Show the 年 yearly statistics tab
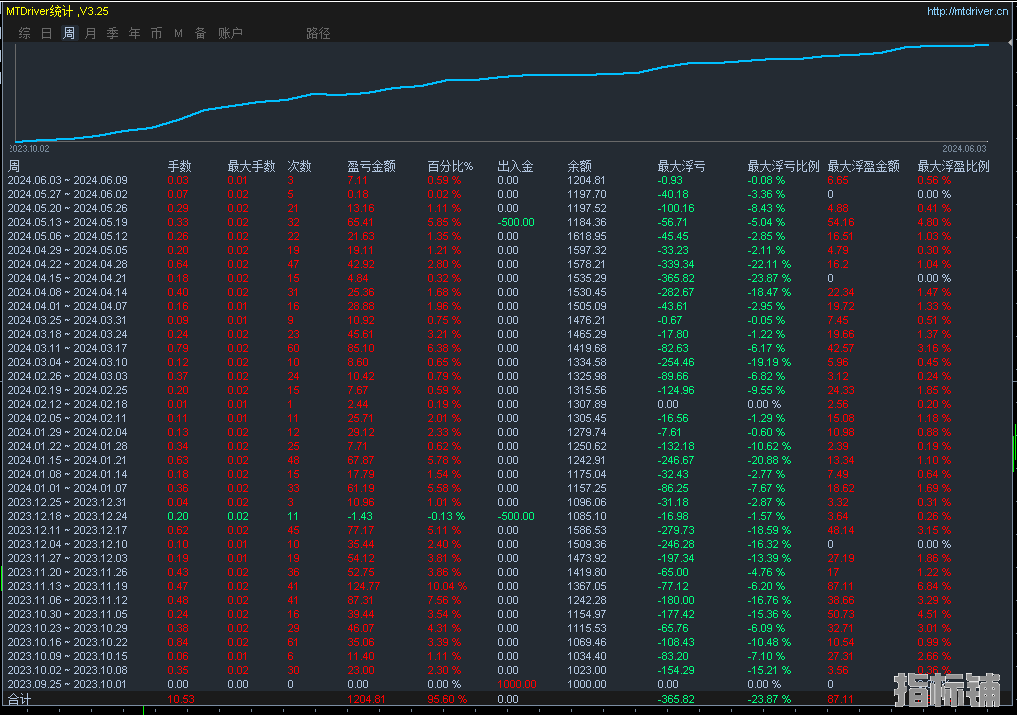The height and width of the screenshot is (715, 1017). pyautogui.click(x=134, y=33)
